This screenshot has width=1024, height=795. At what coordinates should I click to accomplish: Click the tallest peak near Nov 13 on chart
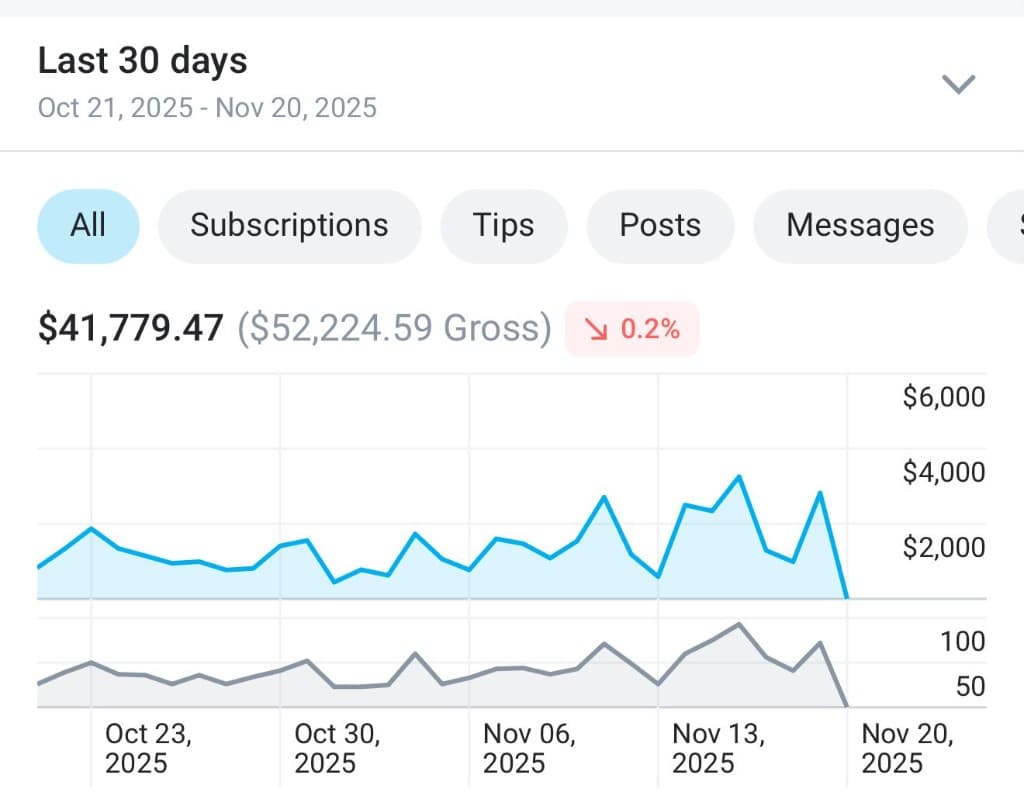pos(738,477)
